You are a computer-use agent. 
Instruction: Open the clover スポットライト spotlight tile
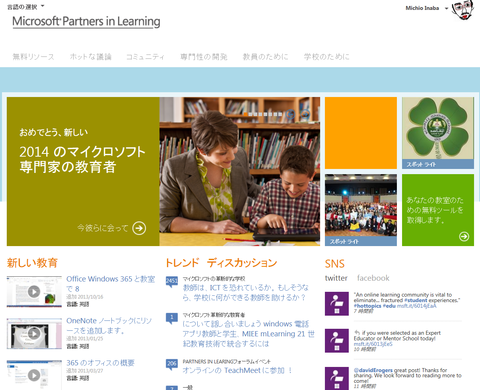[438, 133]
